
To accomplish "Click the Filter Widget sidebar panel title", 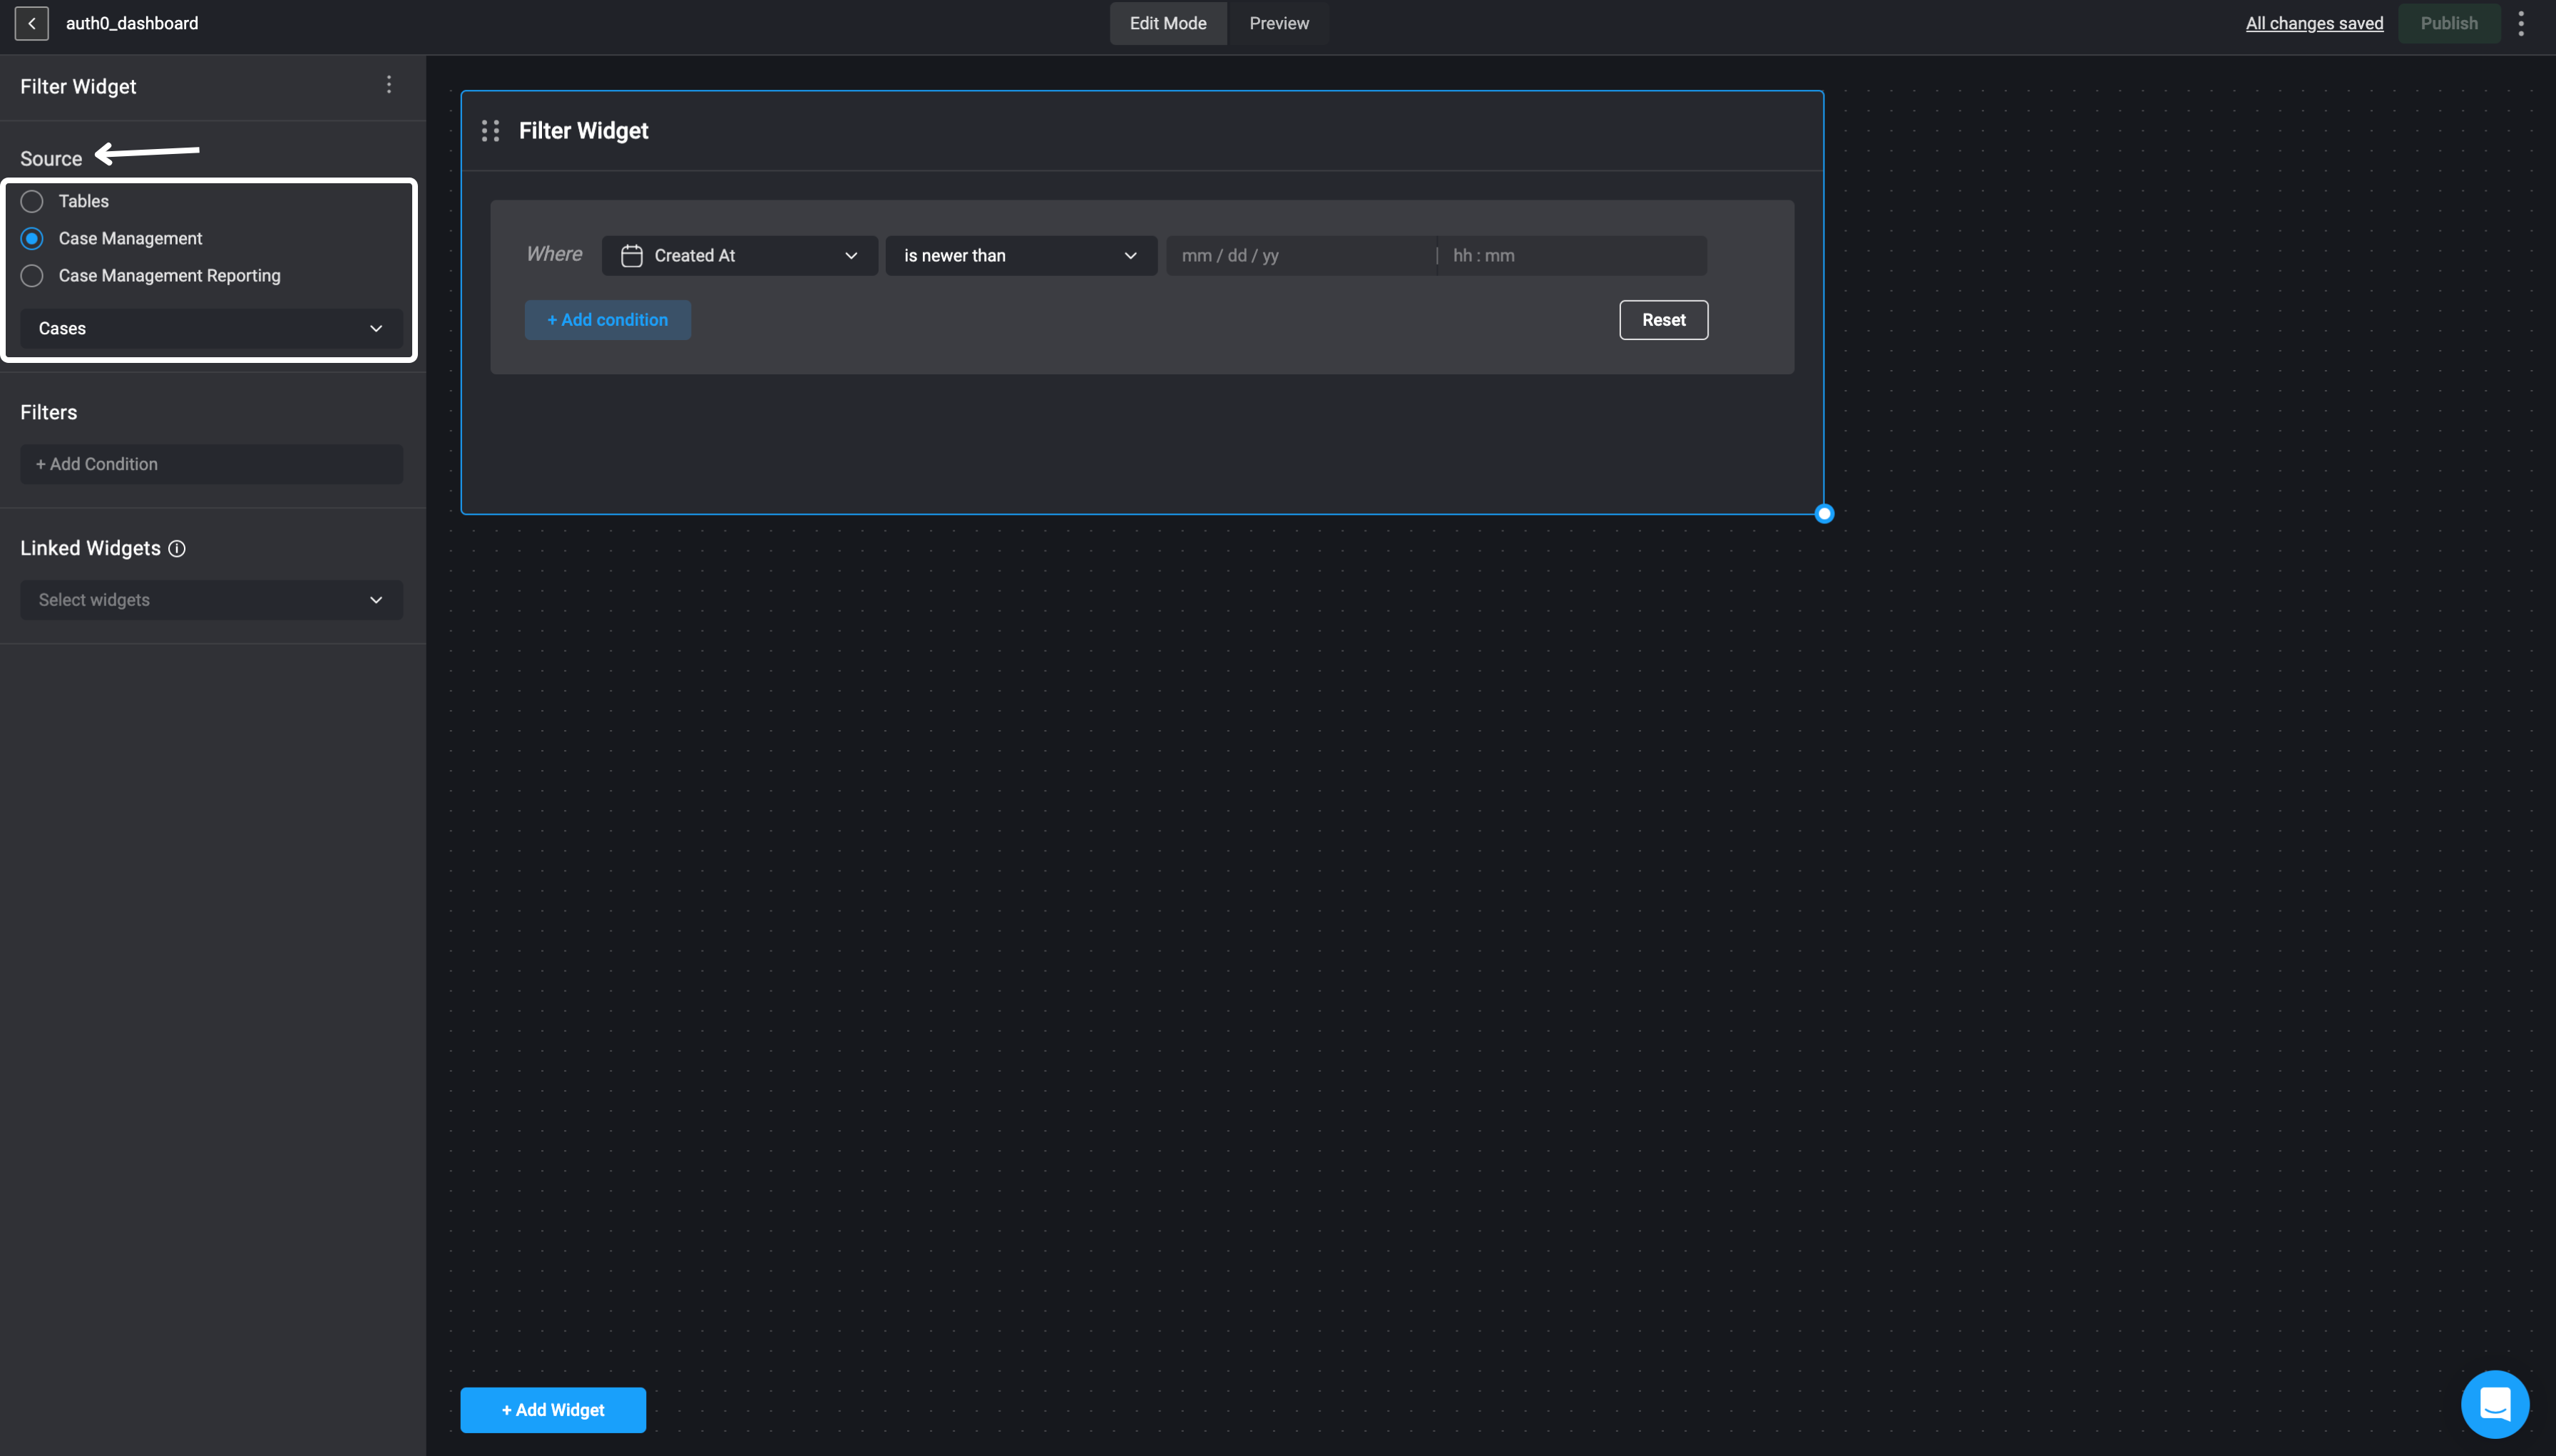I will (x=78, y=86).
